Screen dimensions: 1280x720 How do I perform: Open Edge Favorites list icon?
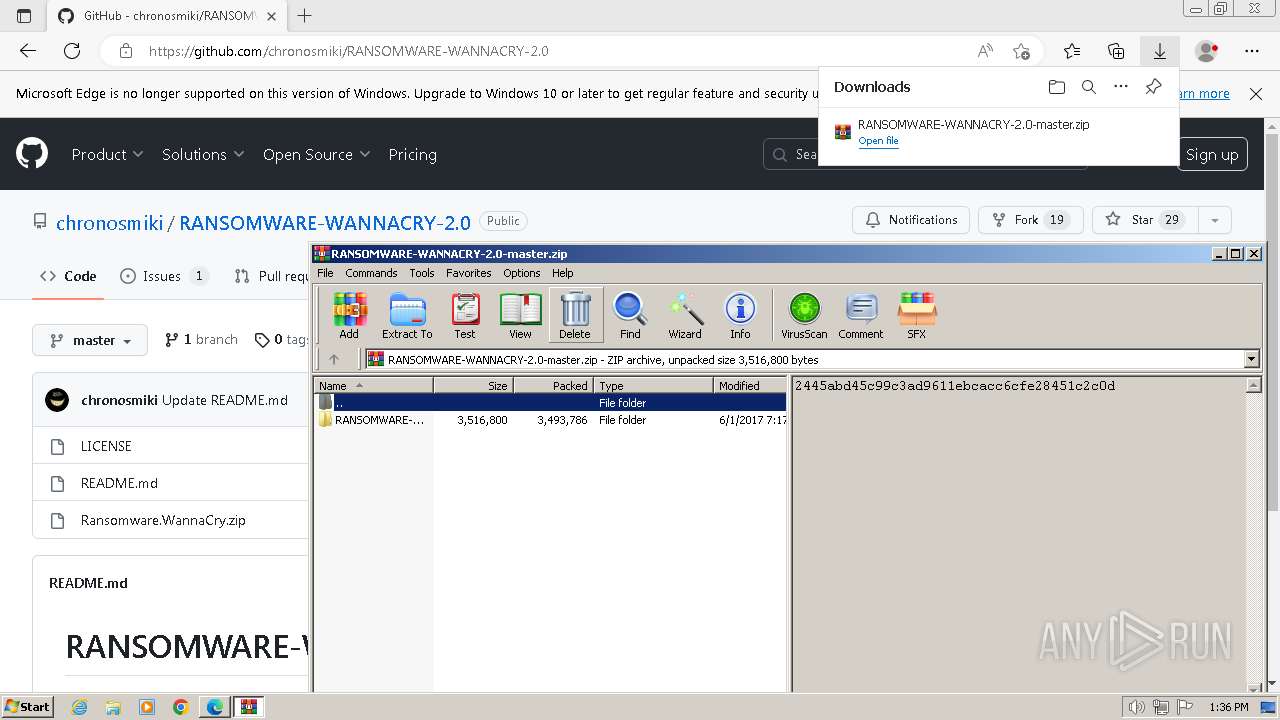[1072, 51]
